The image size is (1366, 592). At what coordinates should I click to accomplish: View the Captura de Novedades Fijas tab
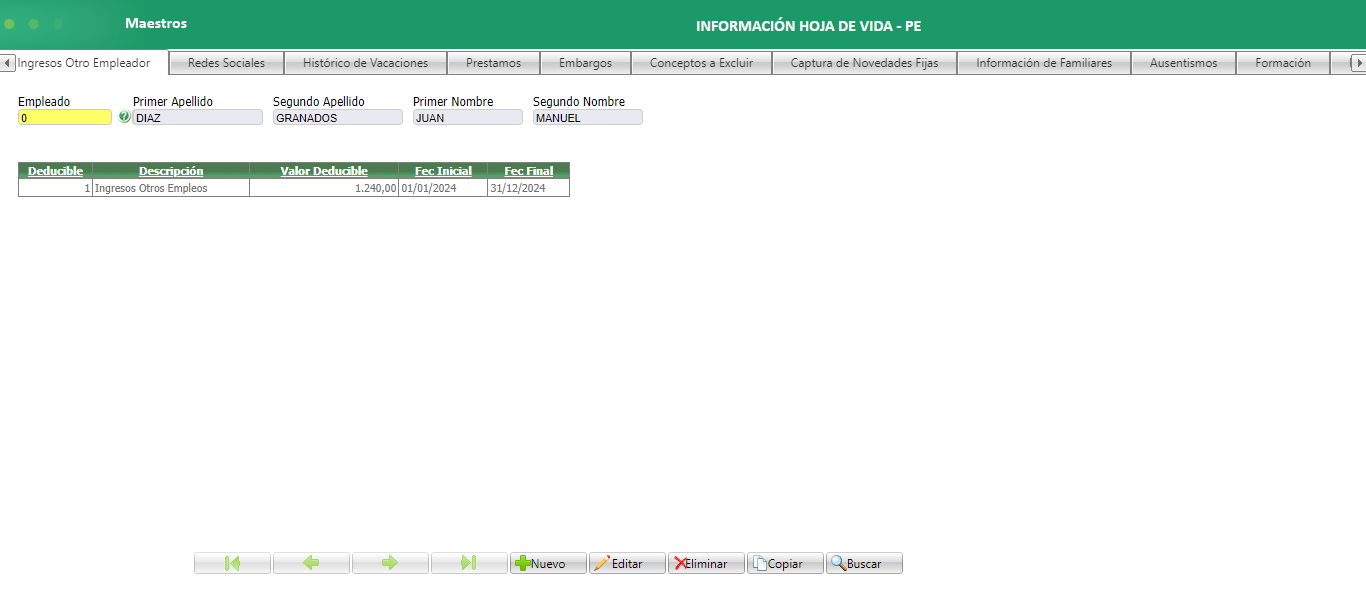pos(864,62)
